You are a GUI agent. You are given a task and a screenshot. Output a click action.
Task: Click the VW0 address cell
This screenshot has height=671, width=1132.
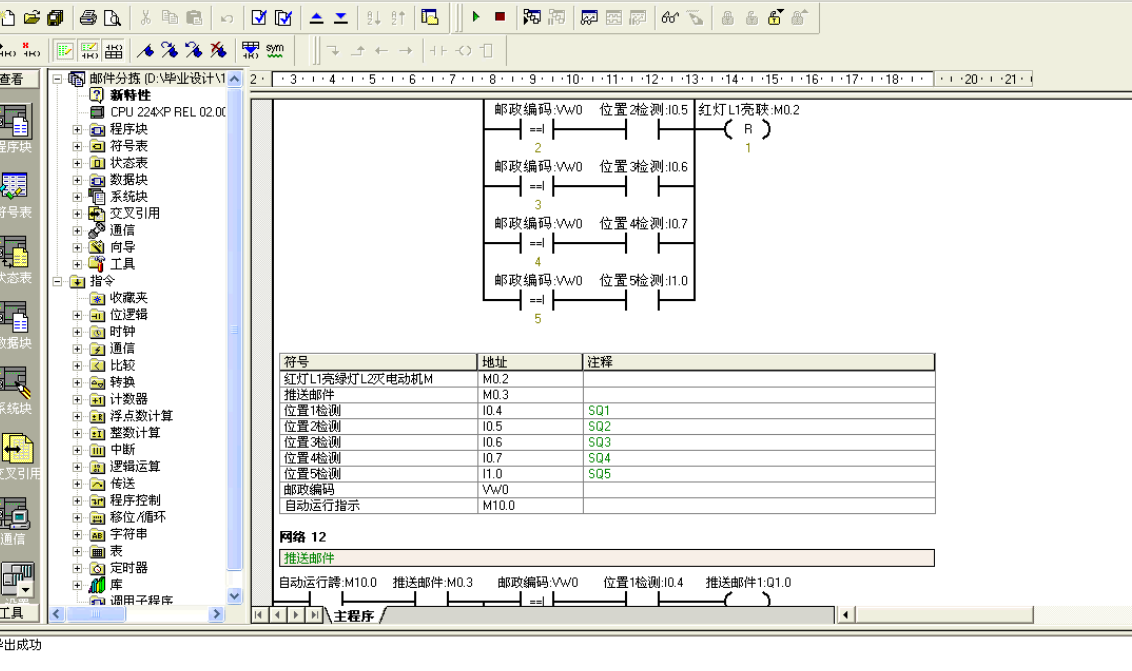point(530,490)
